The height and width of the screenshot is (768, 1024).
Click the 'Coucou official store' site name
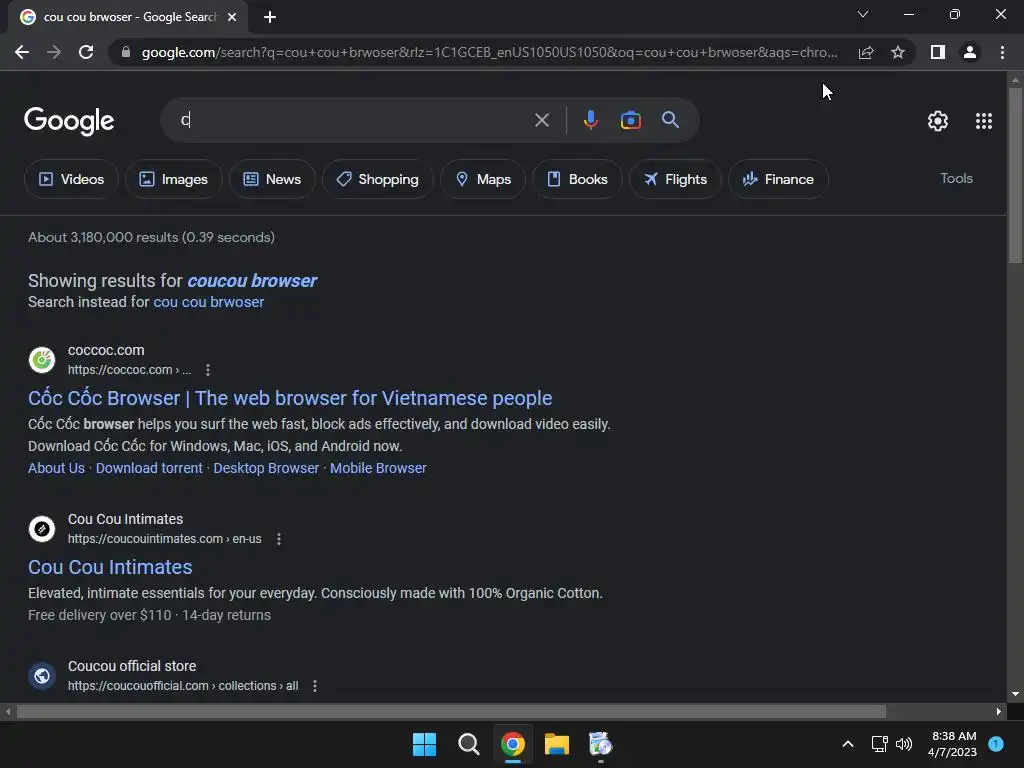(x=132, y=666)
